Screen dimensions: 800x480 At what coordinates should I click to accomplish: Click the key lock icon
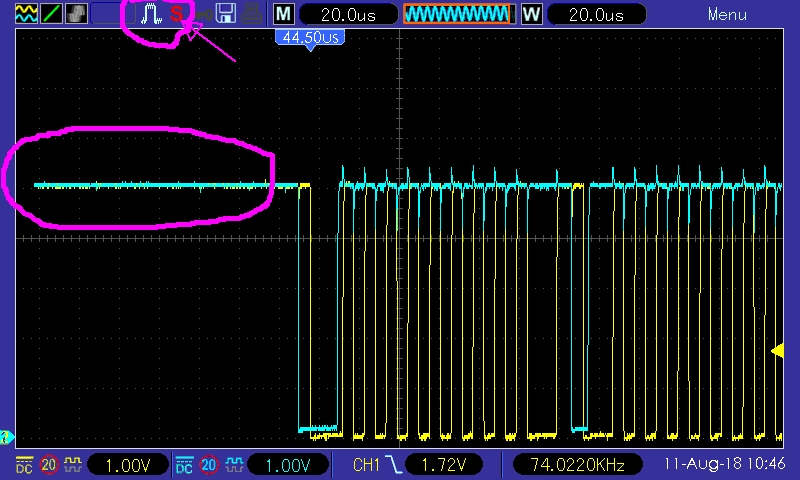tap(203, 14)
